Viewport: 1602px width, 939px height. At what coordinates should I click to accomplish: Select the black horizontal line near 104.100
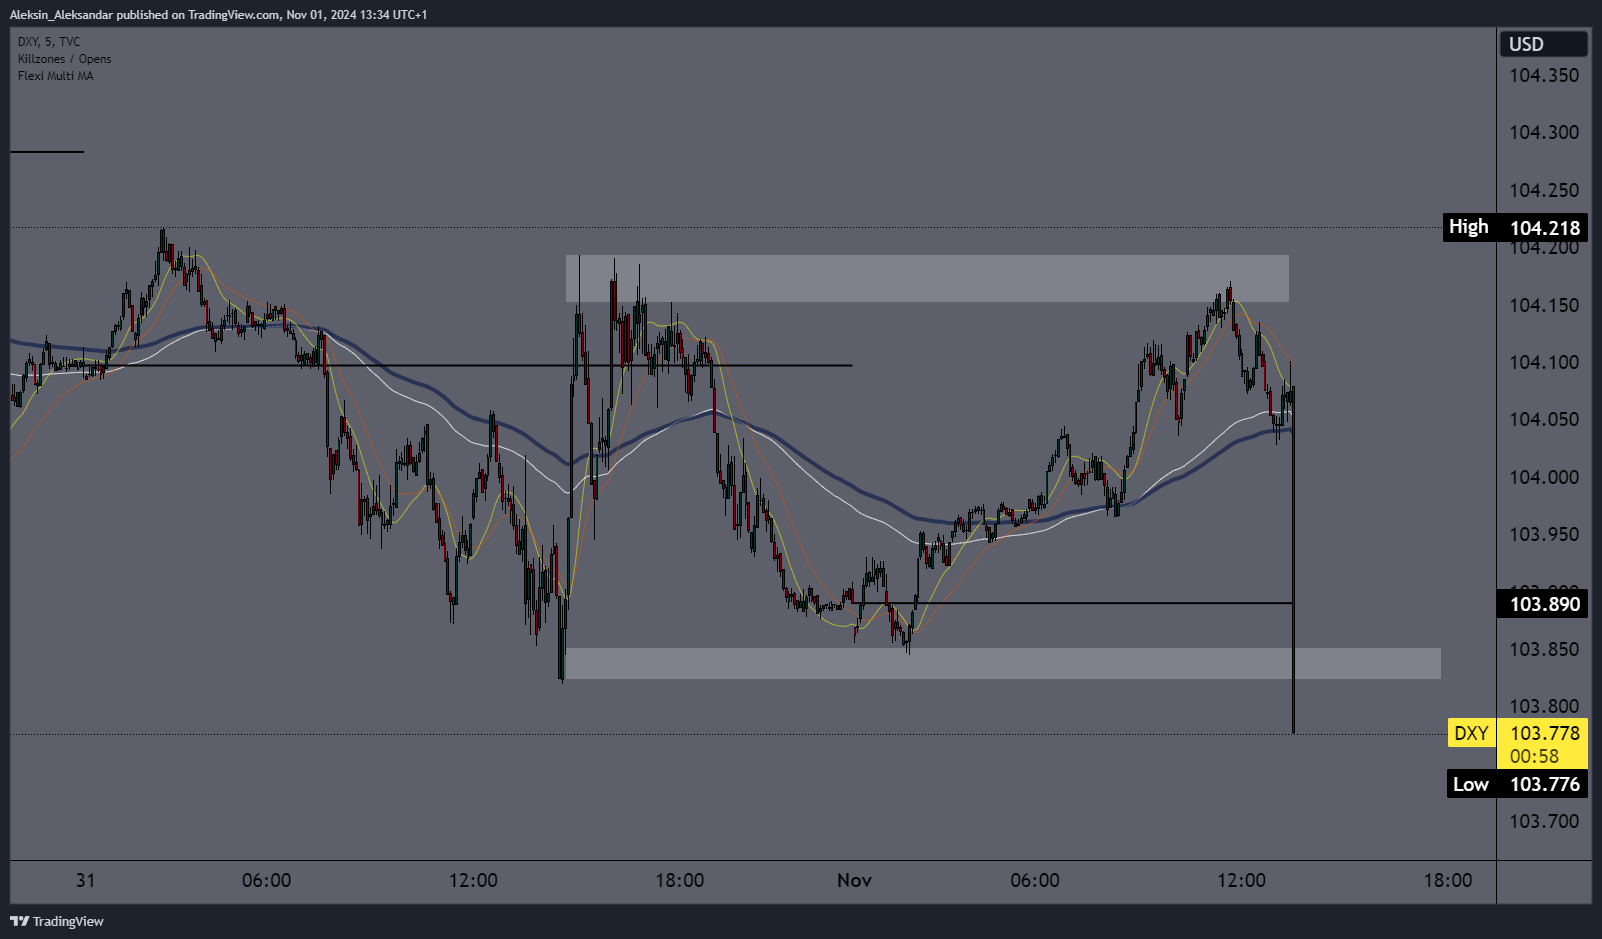click(470, 365)
